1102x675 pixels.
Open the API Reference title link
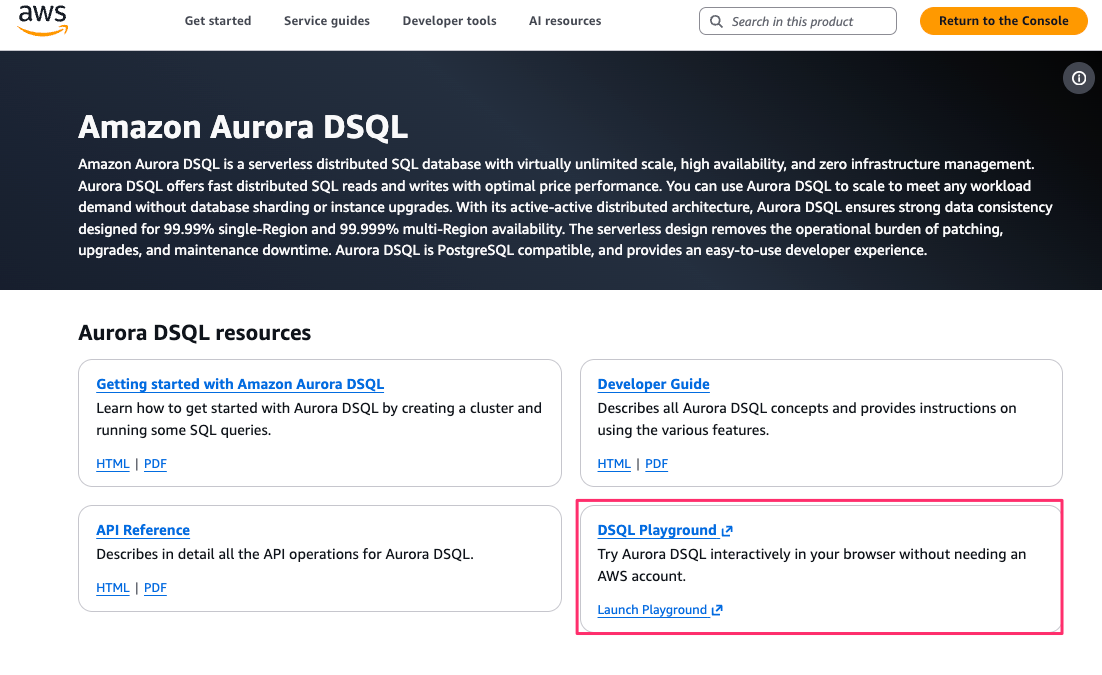click(143, 530)
